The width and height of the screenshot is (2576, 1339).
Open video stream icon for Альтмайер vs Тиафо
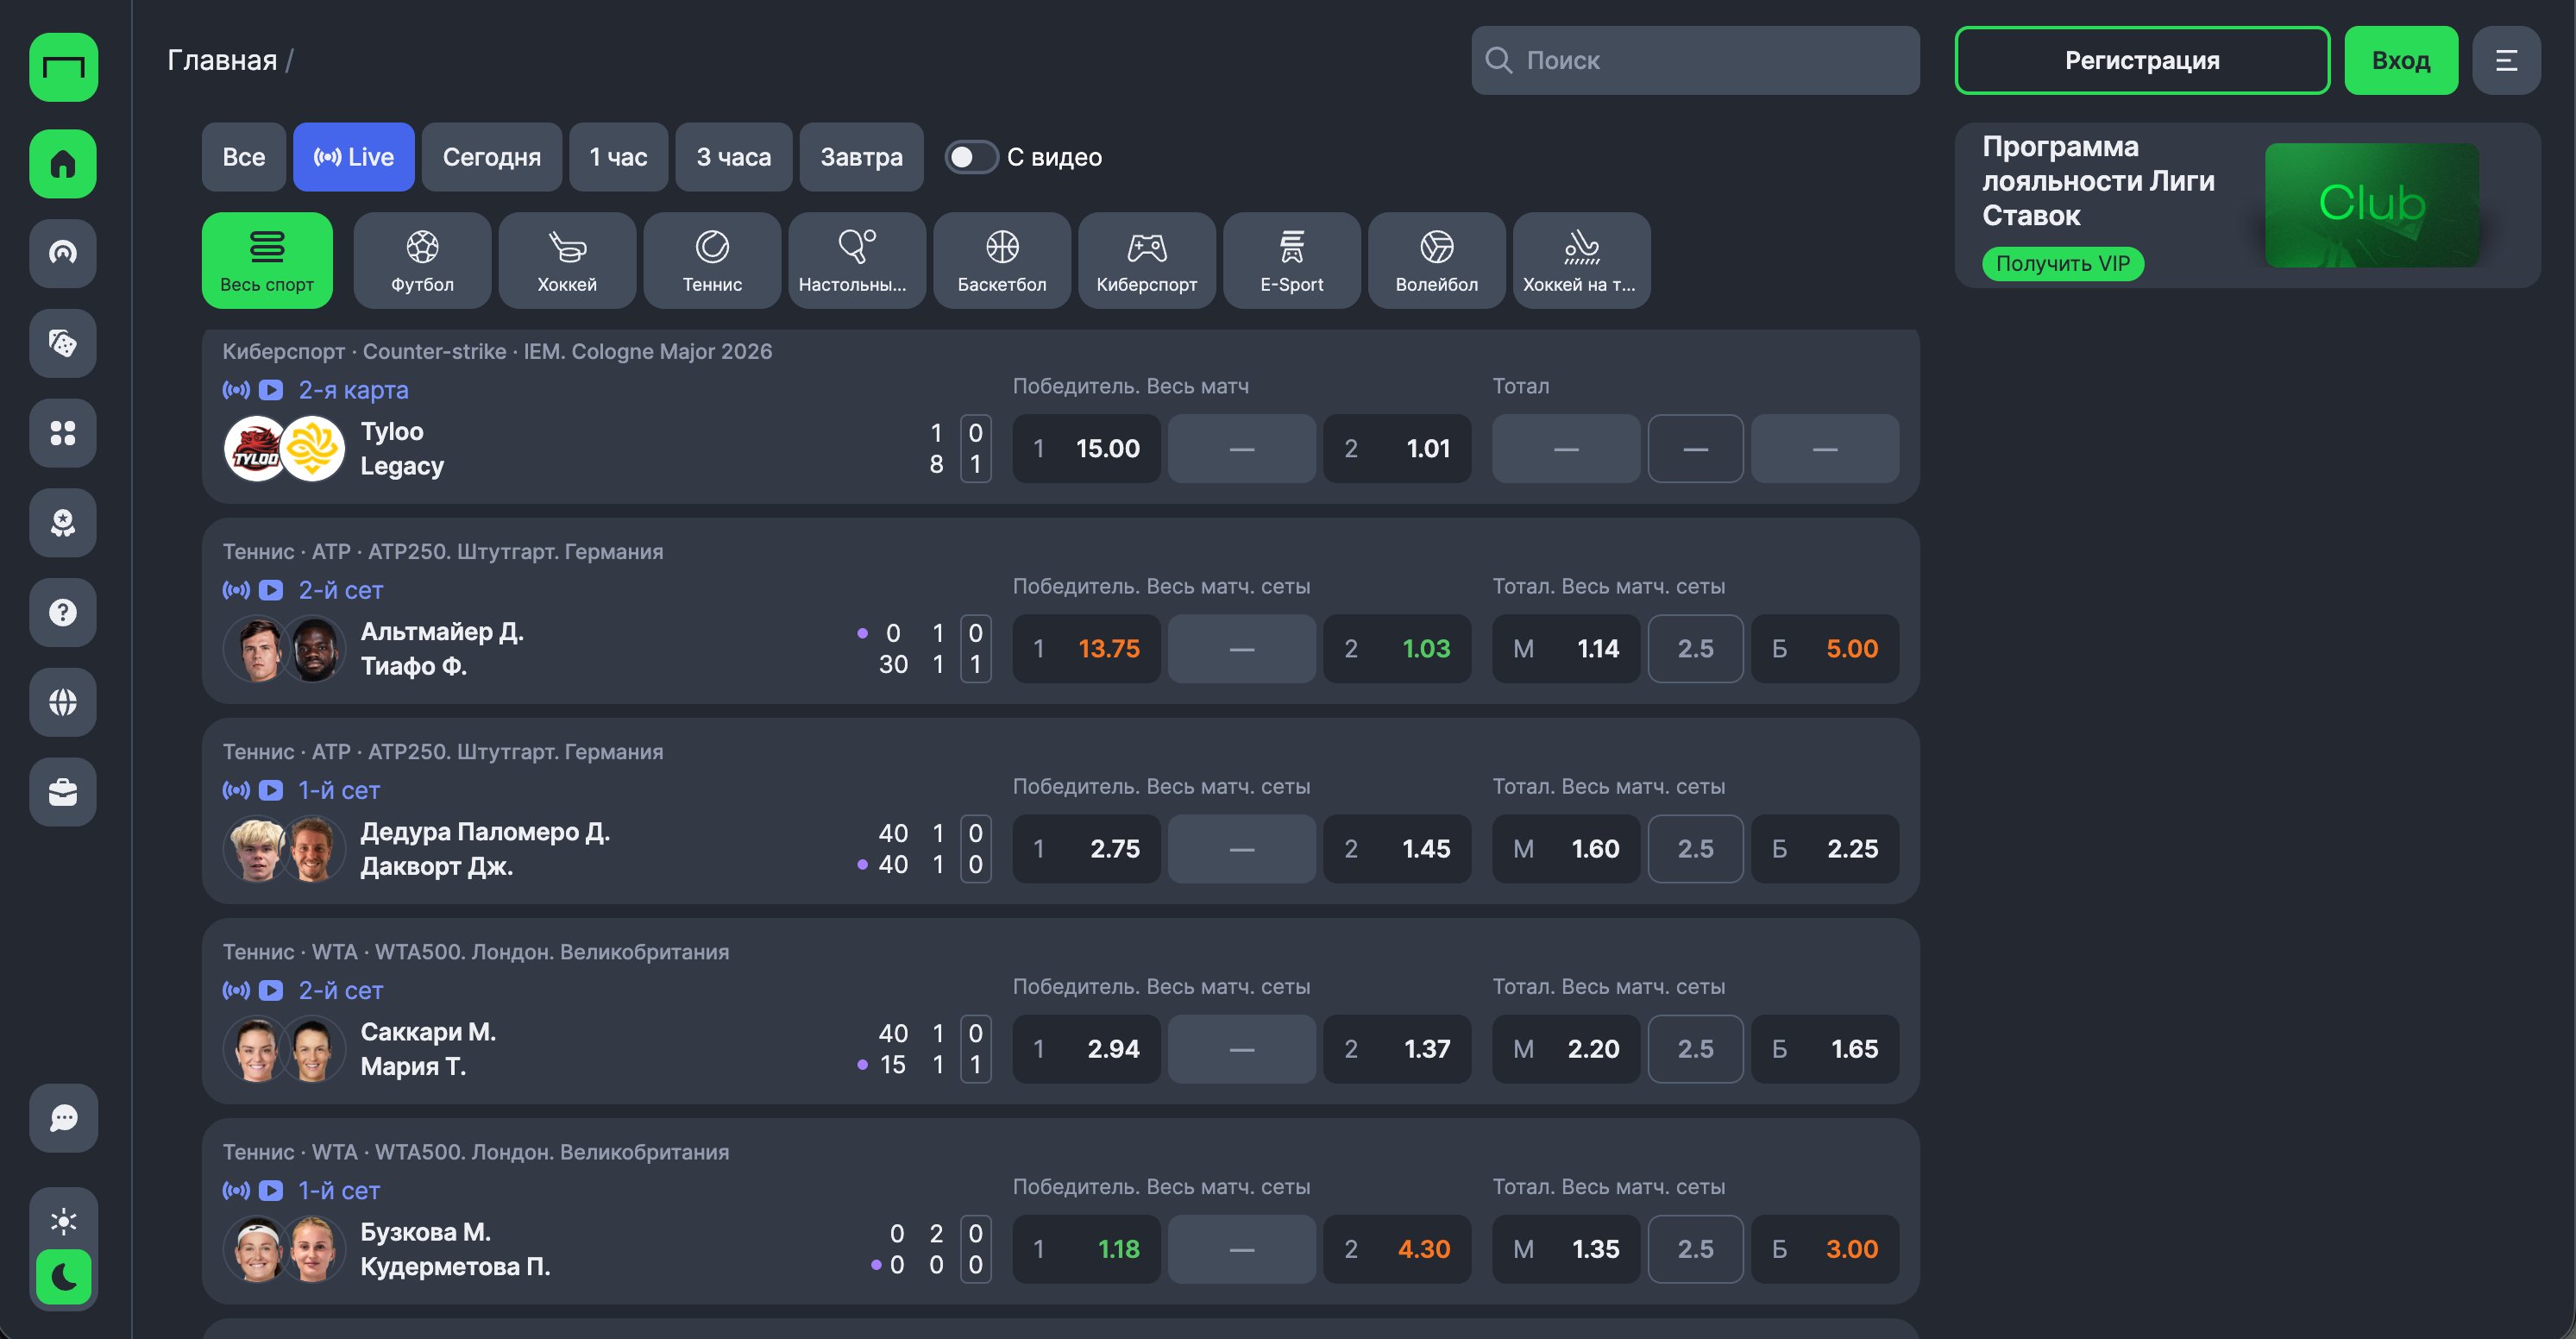(271, 590)
